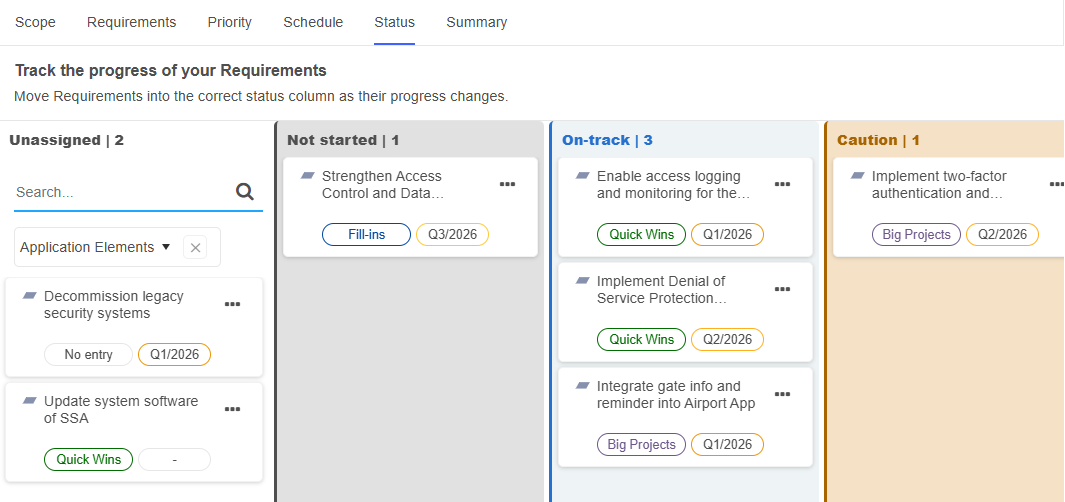Select Quick Wins tag on Update system software
The width and height of the screenshot is (1065, 502).
[x=88, y=460]
